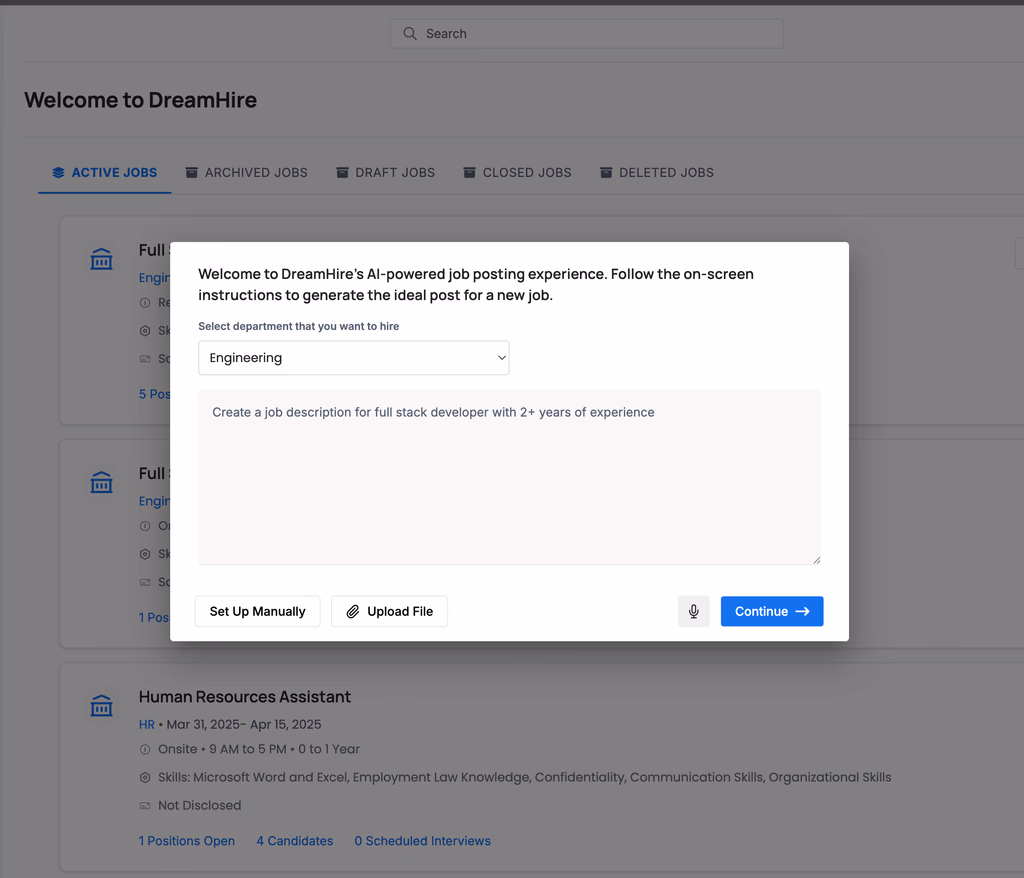
Task: Open the 1 Positions Open link
Action: tap(187, 841)
